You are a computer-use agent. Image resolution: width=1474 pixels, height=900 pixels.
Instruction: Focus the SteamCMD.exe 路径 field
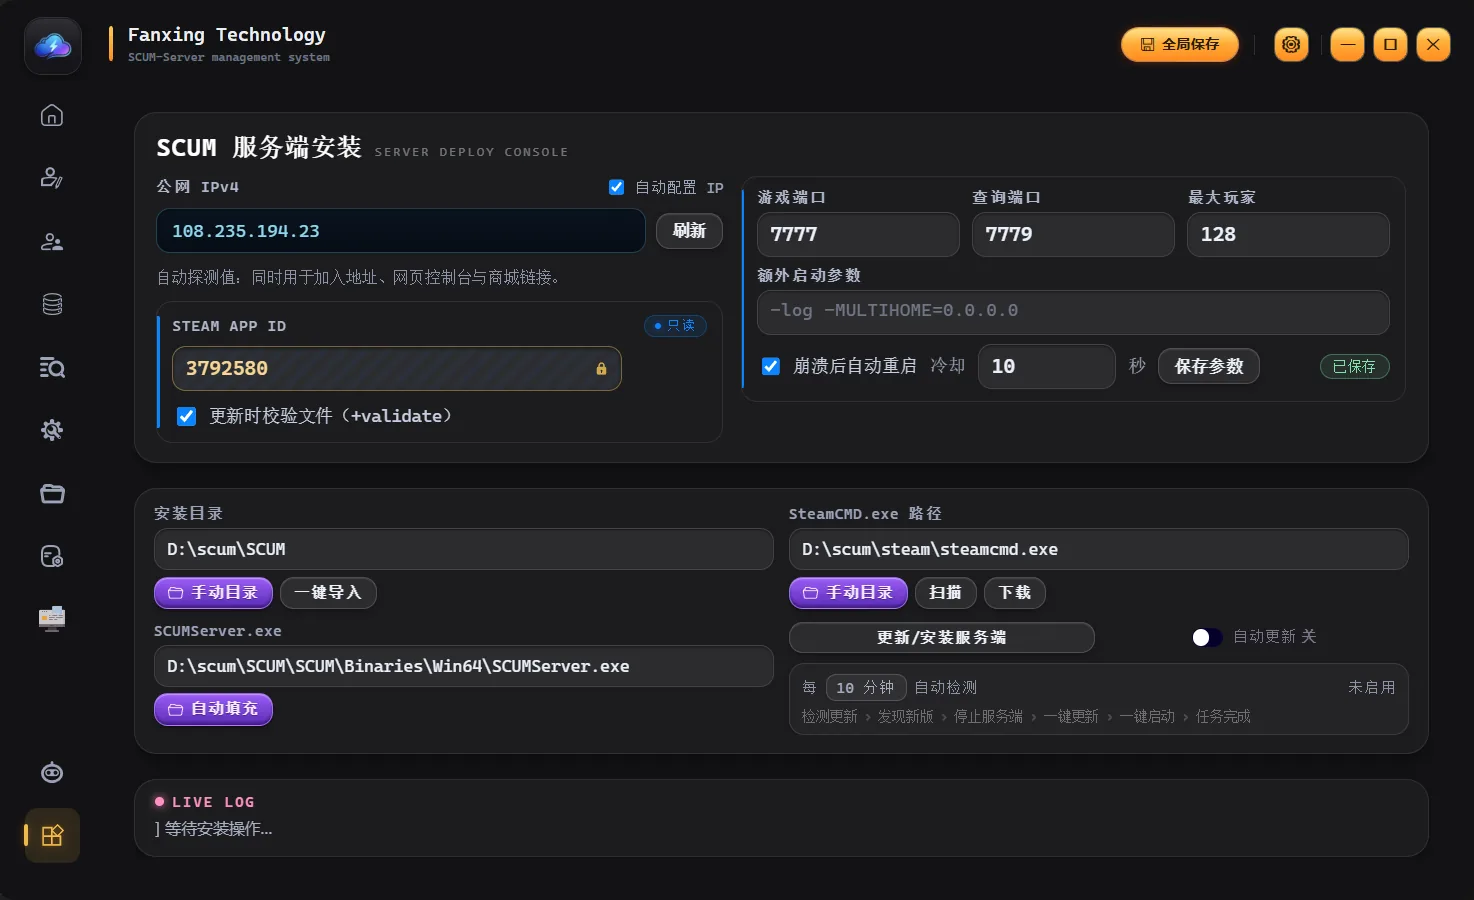tap(1099, 549)
